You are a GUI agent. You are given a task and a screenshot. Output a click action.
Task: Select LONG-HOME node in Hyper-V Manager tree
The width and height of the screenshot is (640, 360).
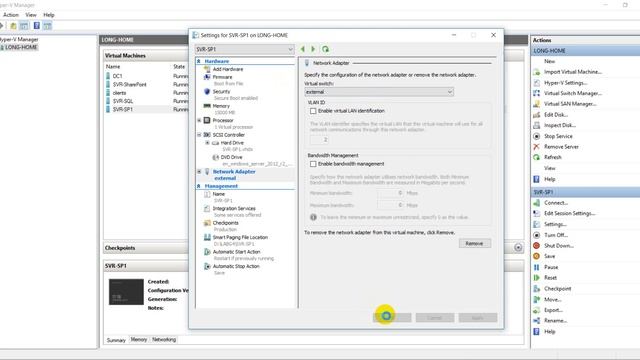(21, 47)
